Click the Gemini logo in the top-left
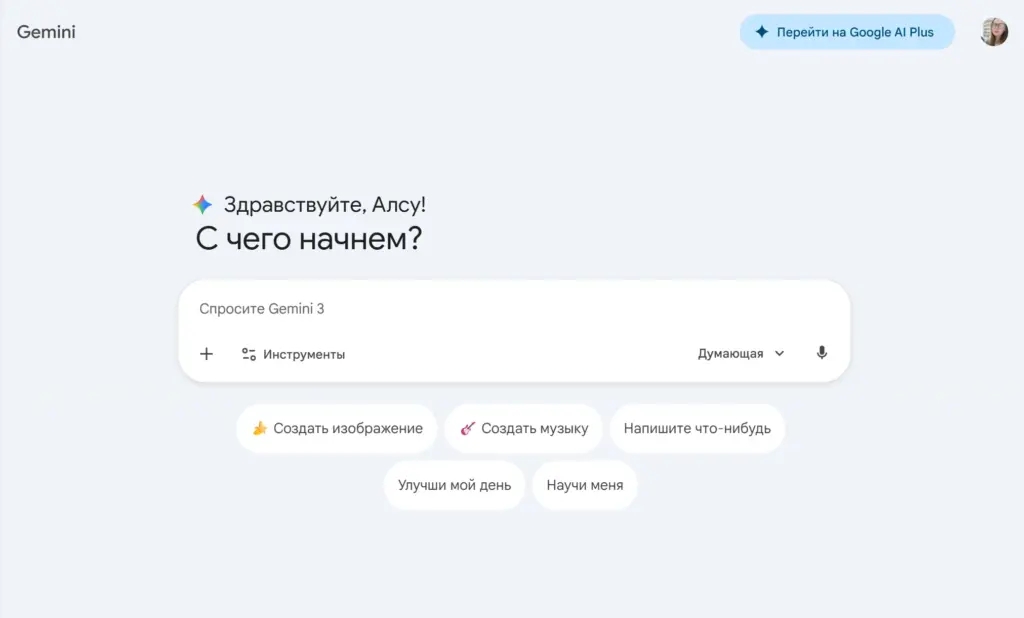1024x618 pixels. pyautogui.click(x=45, y=31)
